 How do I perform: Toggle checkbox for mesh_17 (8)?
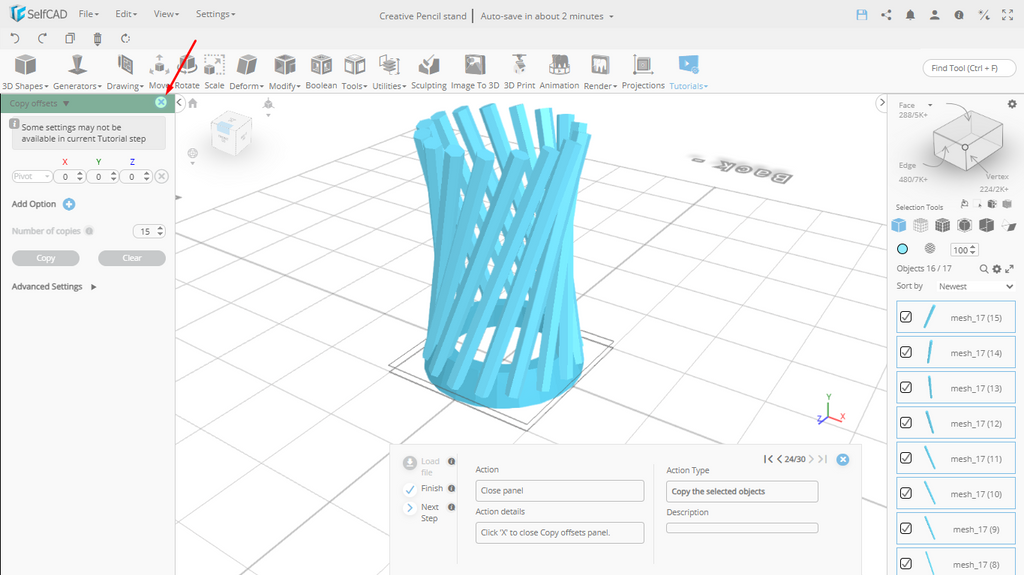(x=906, y=564)
